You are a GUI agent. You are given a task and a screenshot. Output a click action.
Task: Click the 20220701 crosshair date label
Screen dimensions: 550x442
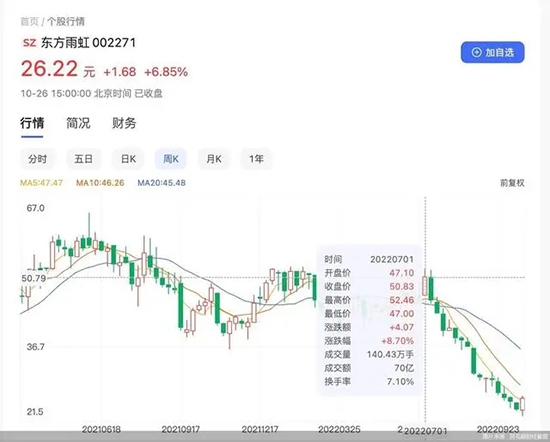pos(426,431)
